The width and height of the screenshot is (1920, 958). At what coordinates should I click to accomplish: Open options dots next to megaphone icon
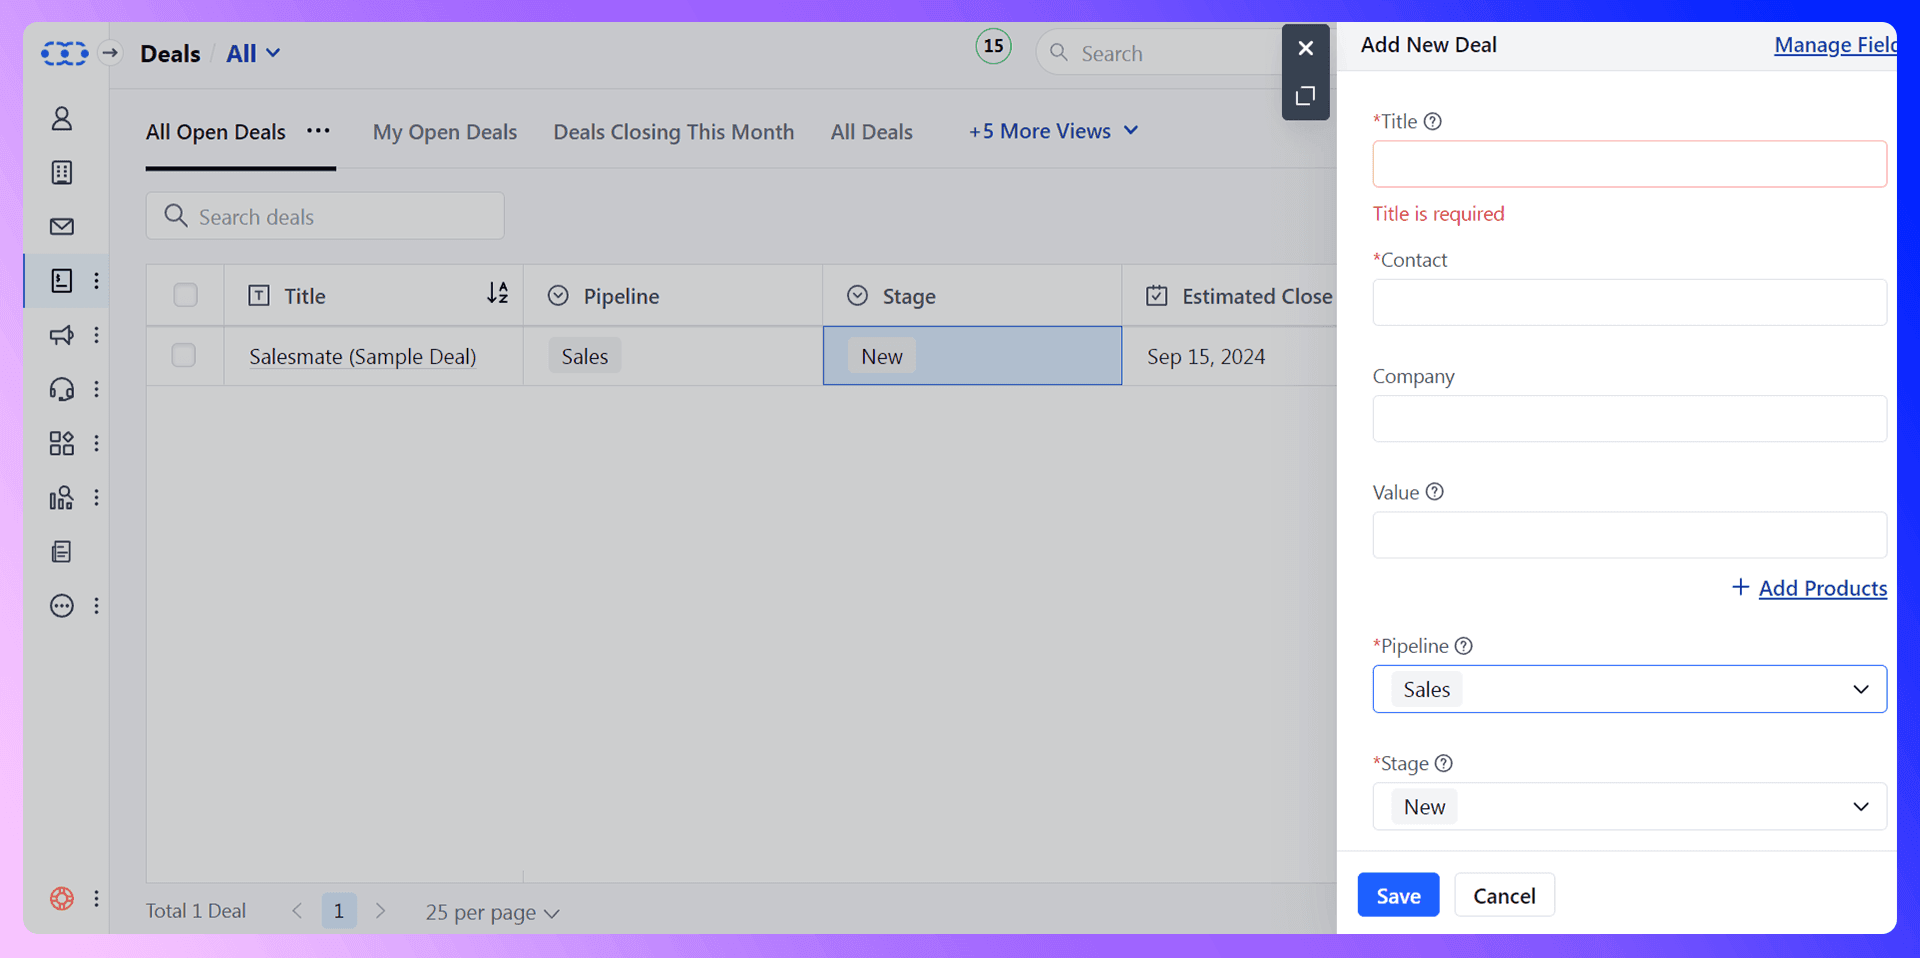[96, 334]
